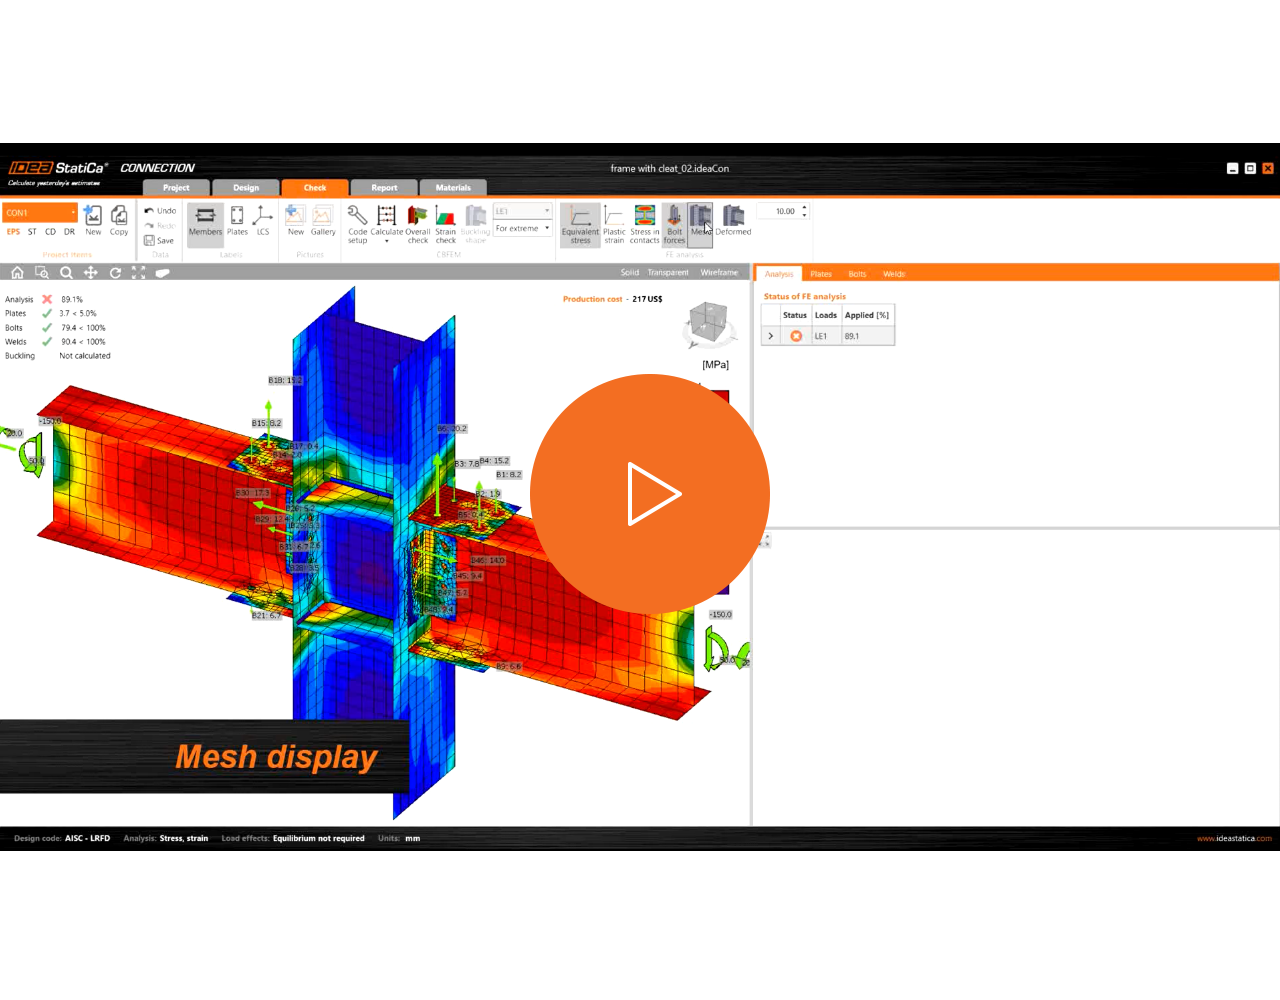
Task: Click the home view icon
Action: click(17, 272)
